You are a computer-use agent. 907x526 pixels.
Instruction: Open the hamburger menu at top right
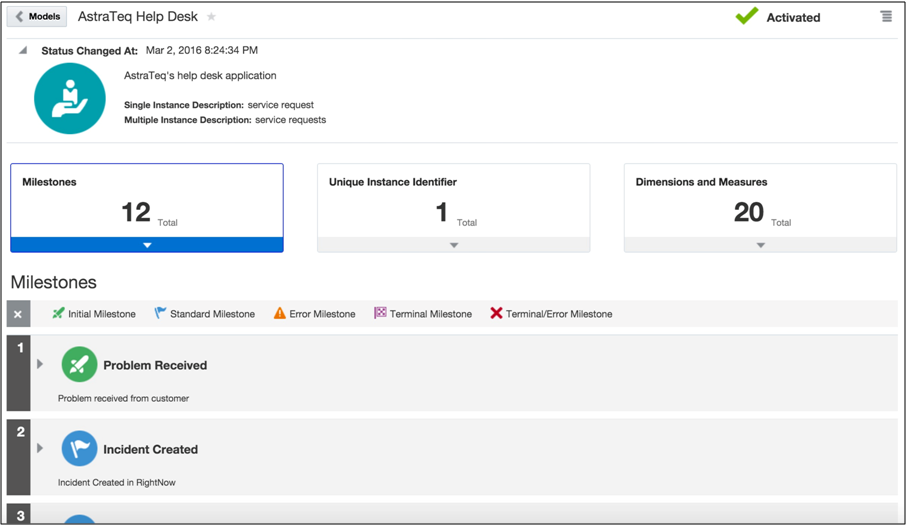(886, 16)
